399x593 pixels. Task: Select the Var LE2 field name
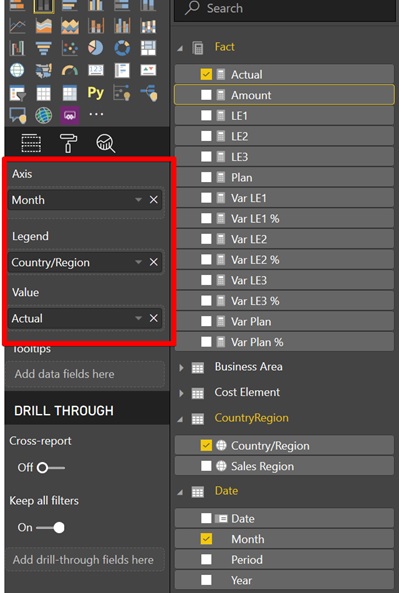(249, 239)
